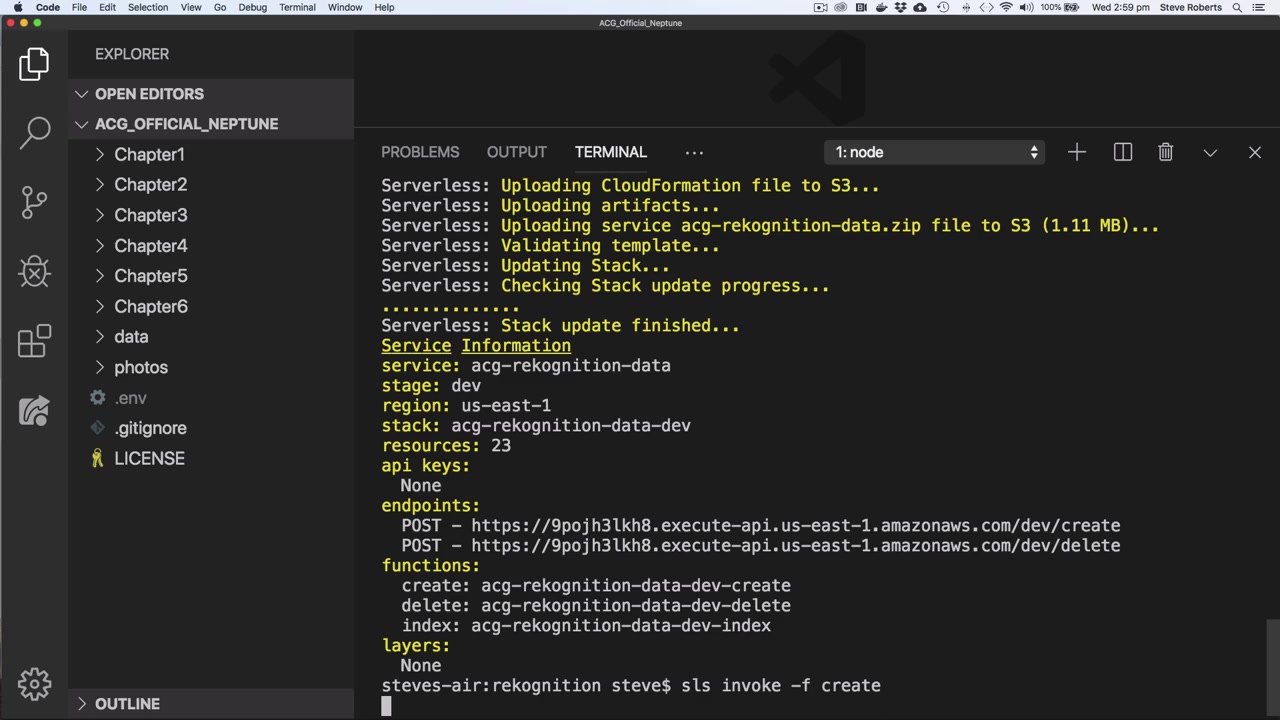The height and width of the screenshot is (720, 1280).
Task: Click the Manage gear icon
Action: pos(34,684)
